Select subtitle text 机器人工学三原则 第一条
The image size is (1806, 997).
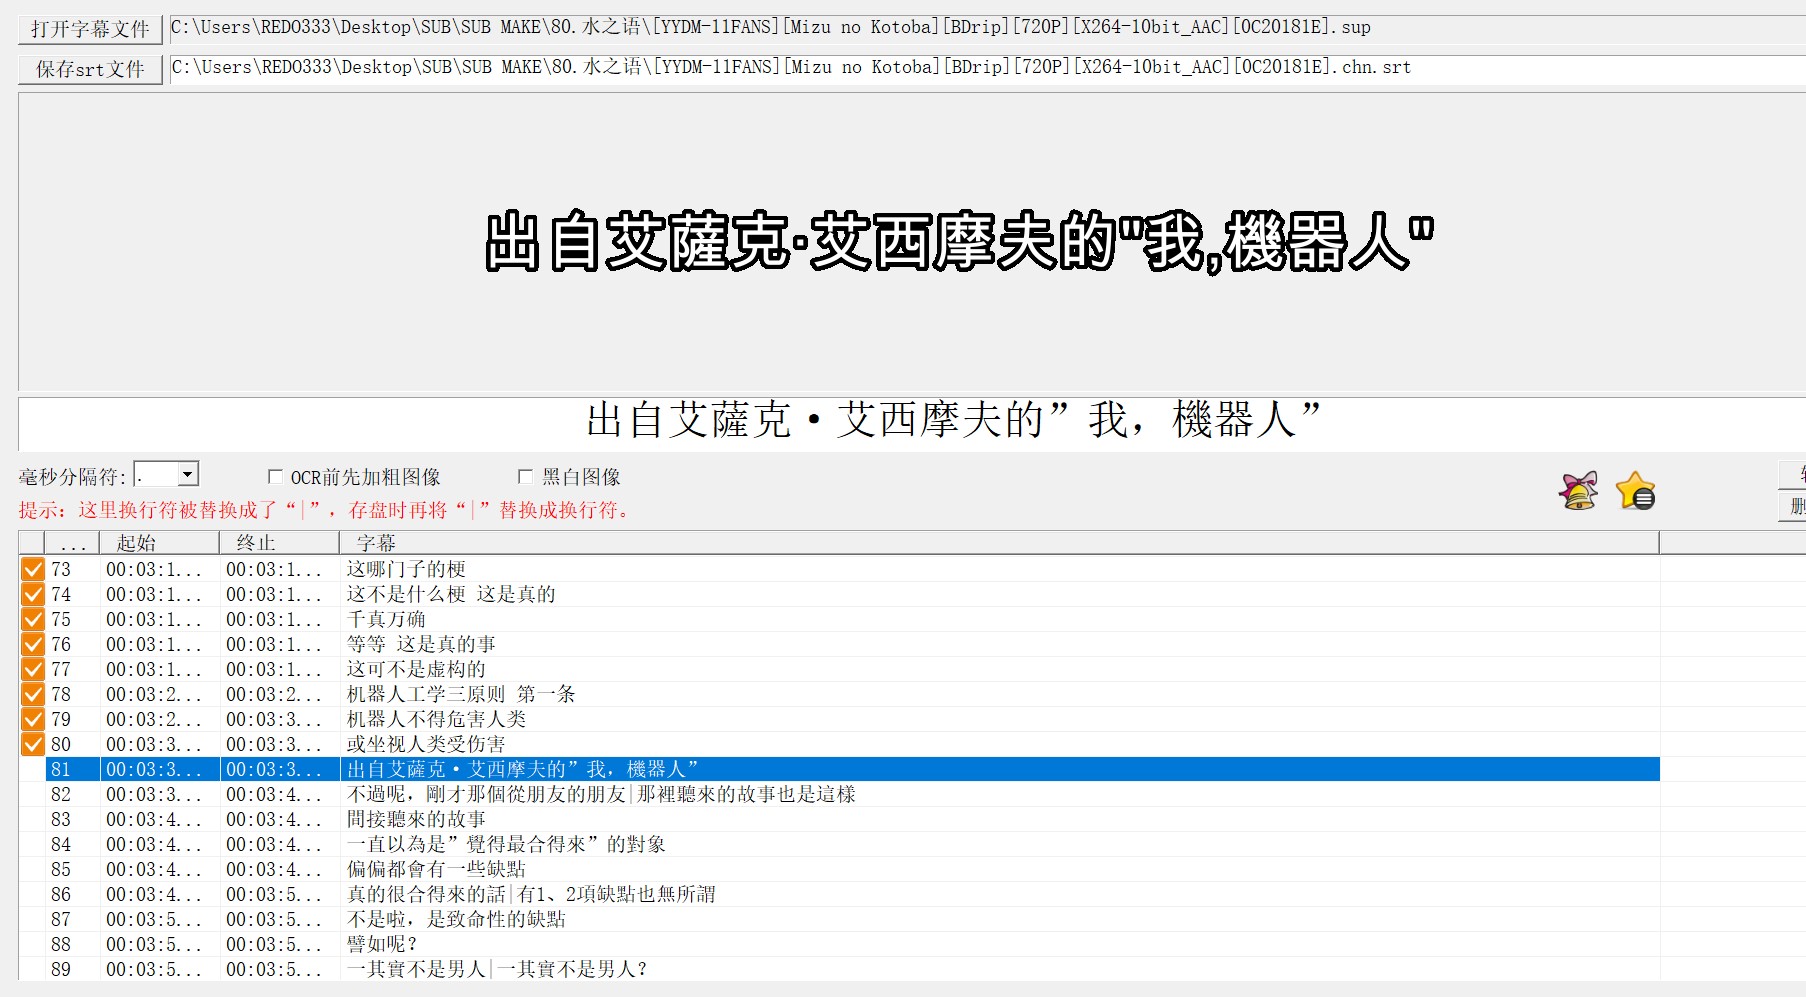tap(461, 694)
